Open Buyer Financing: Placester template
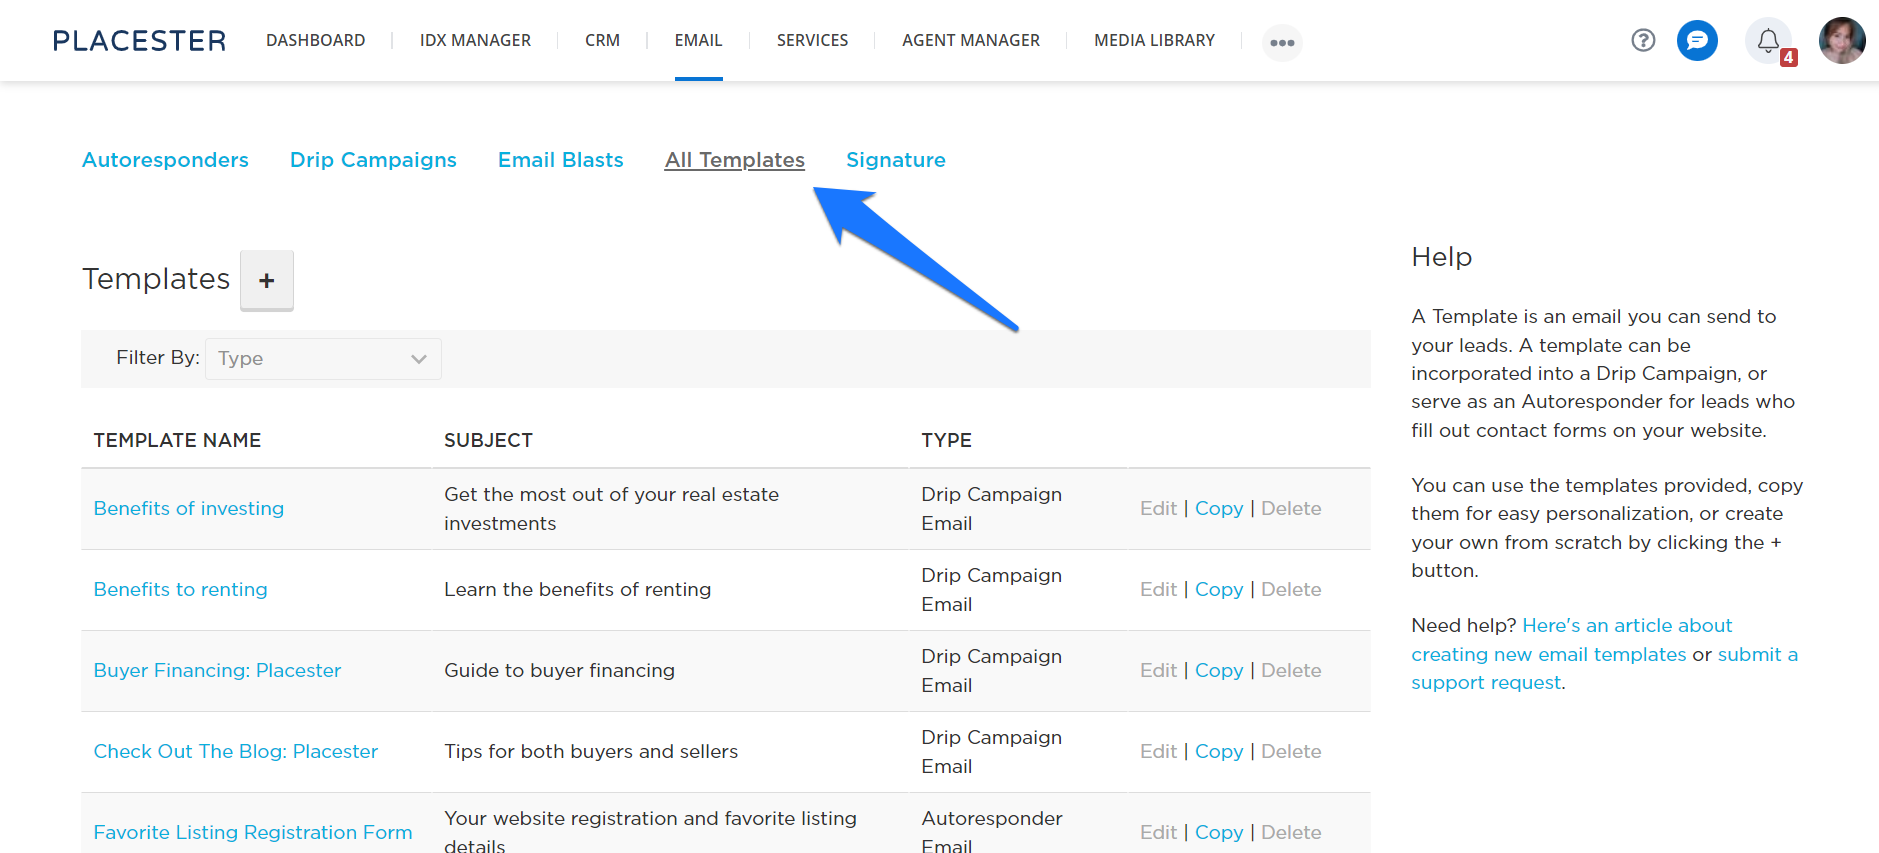The height and width of the screenshot is (853, 1879). click(x=217, y=670)
